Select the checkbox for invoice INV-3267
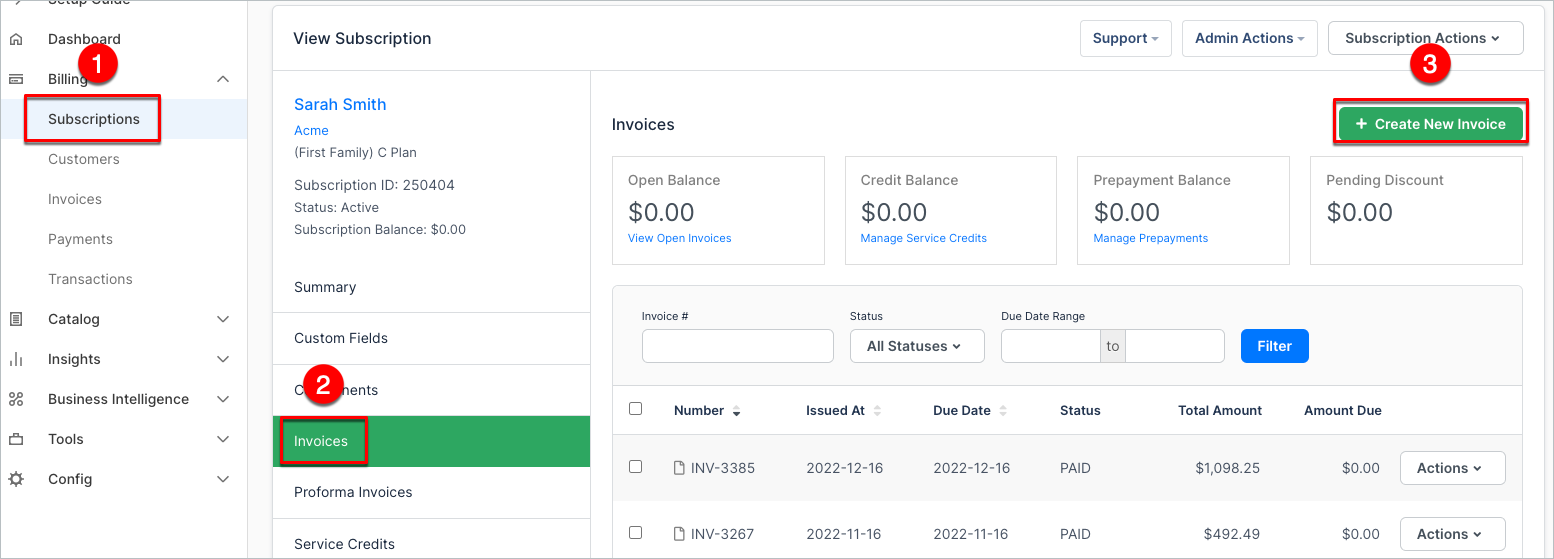Image resolution: width=1554 pixels, height=559 pixels. click(635, 533)
